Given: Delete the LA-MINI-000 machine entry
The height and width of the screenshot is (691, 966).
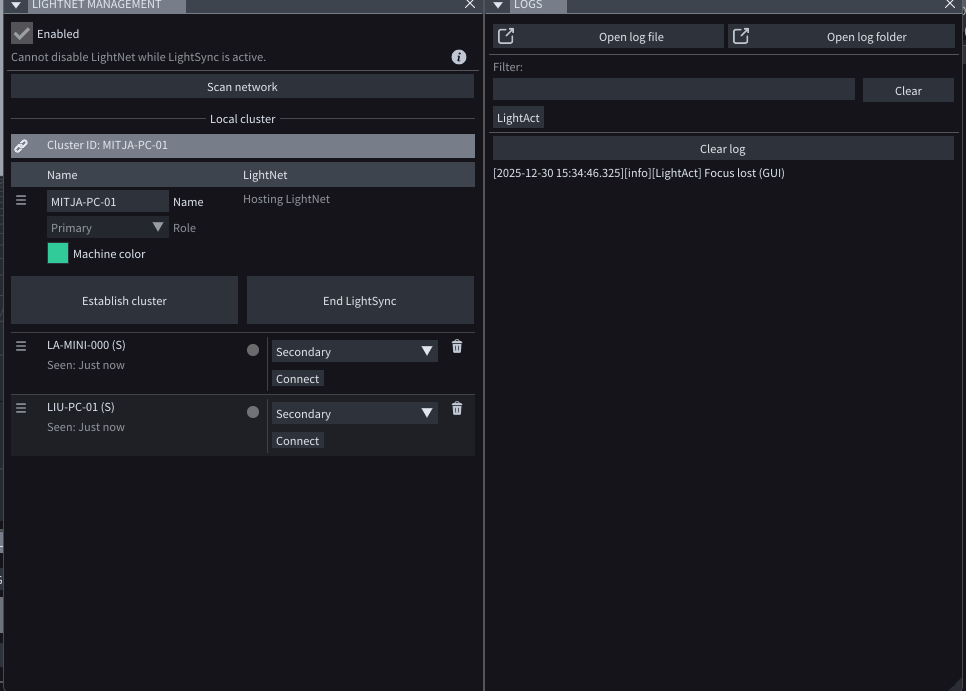Looking at the screenshot, I should (457, 347).
